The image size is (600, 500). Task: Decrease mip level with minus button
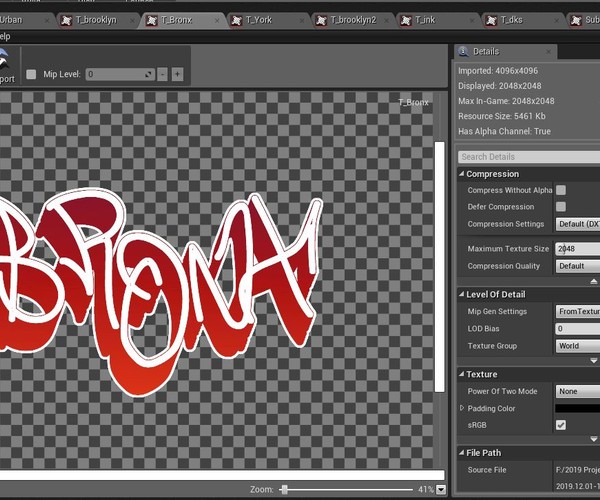click(x=162, y=74)
